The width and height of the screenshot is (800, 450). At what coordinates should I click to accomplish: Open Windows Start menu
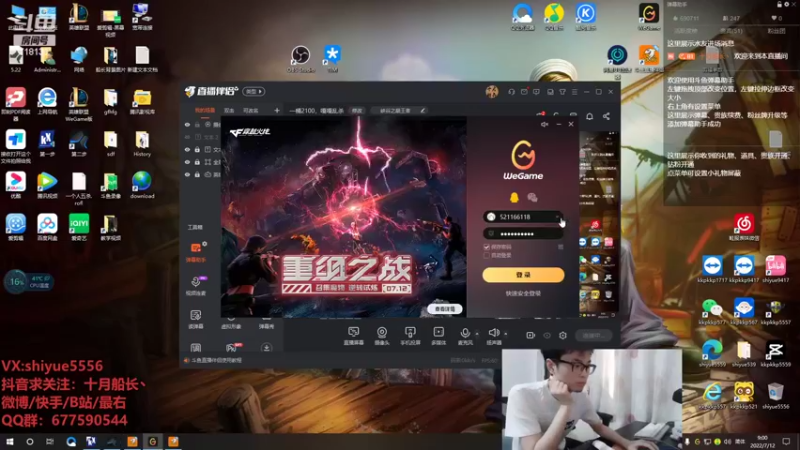(9, 442)
